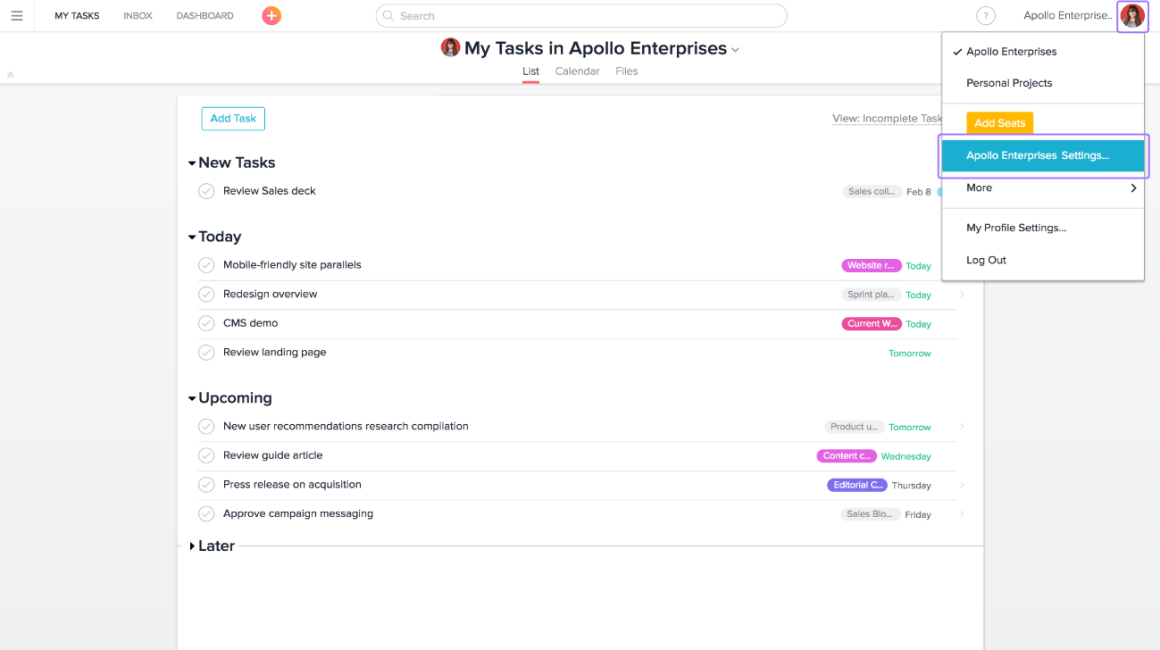Switch to the Calendar tab
Screen dimensions: 1160x650
577,71
